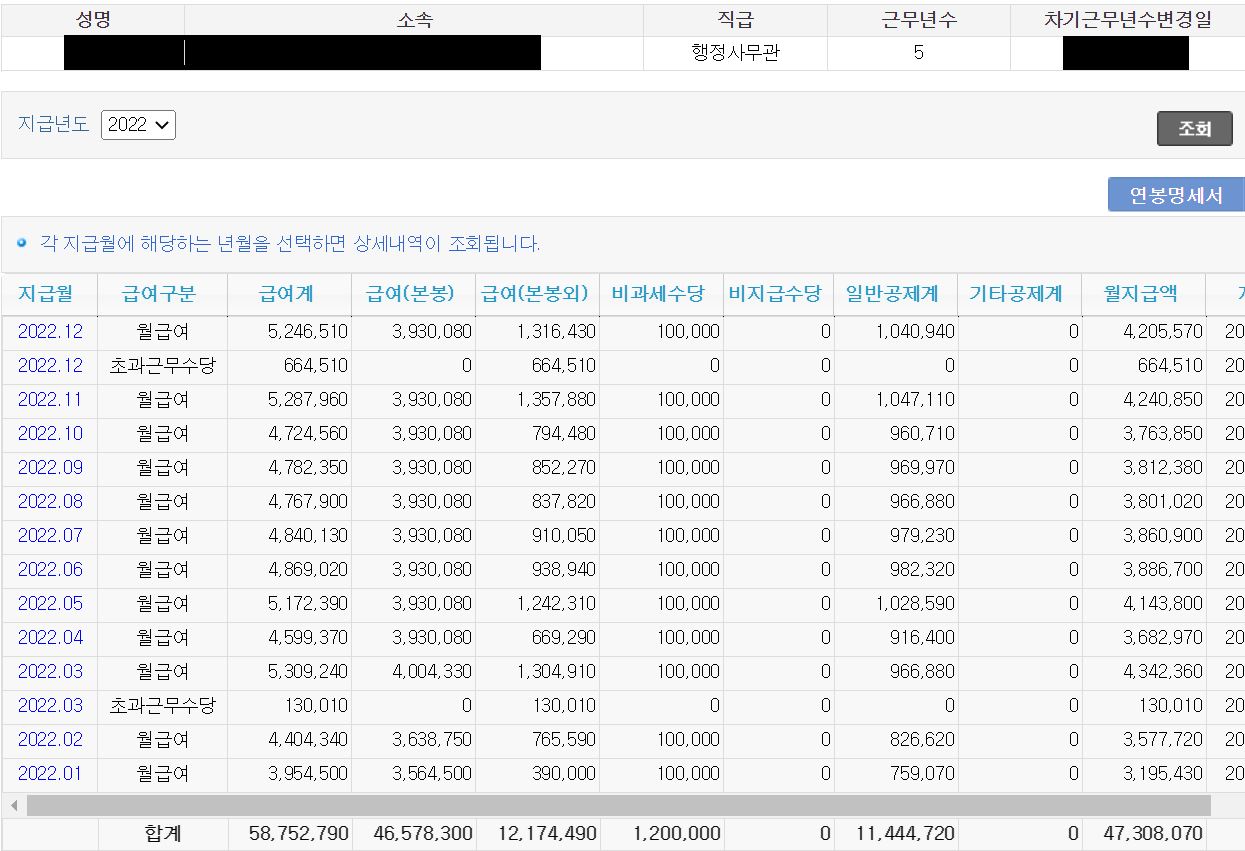Select the 5,246,510 급여계 cell

tap(290, 331)
